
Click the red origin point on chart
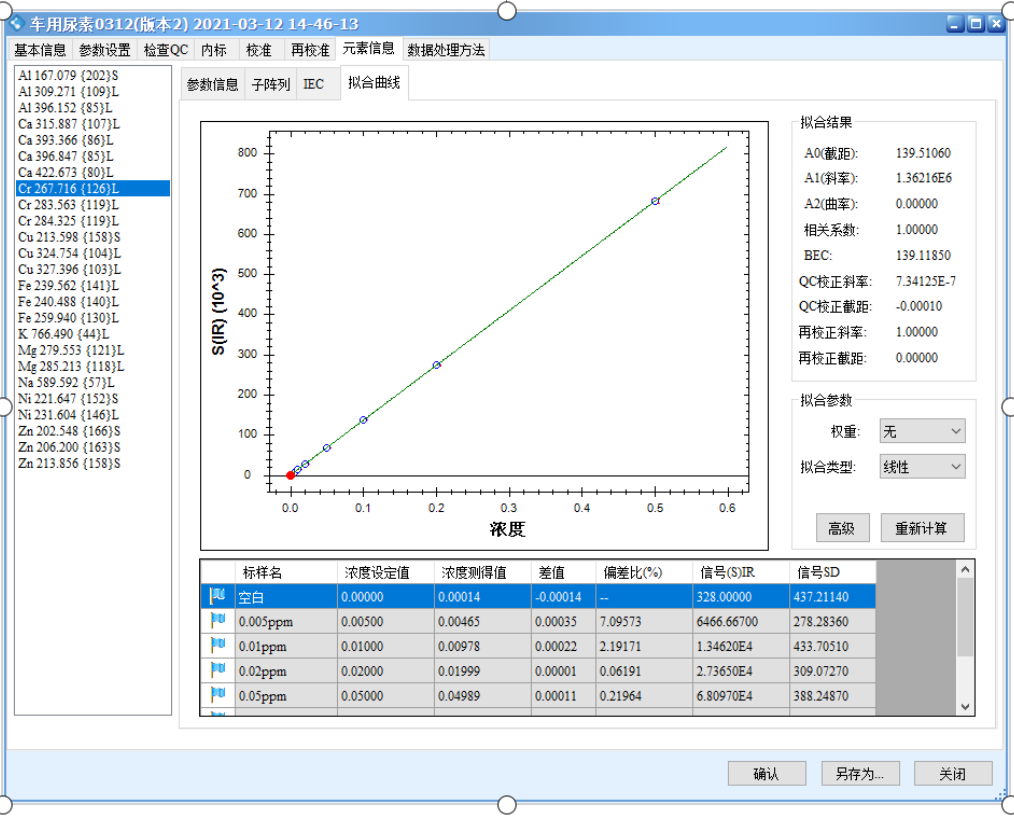290,475
